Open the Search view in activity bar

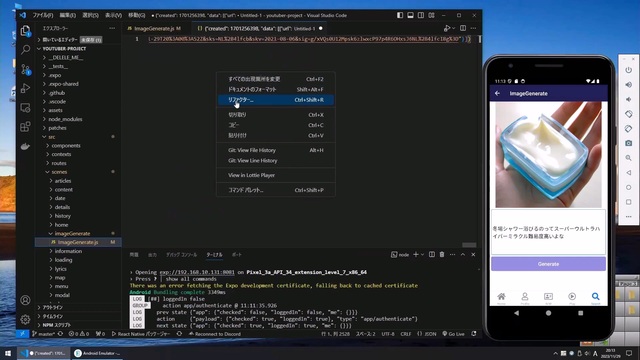pos(25,50)
